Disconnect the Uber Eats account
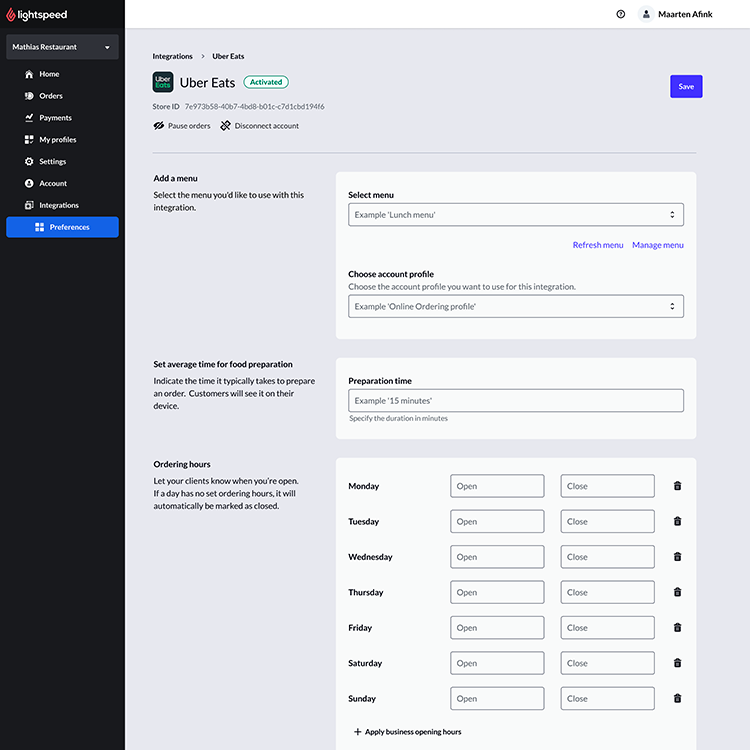 pos(259,126)
